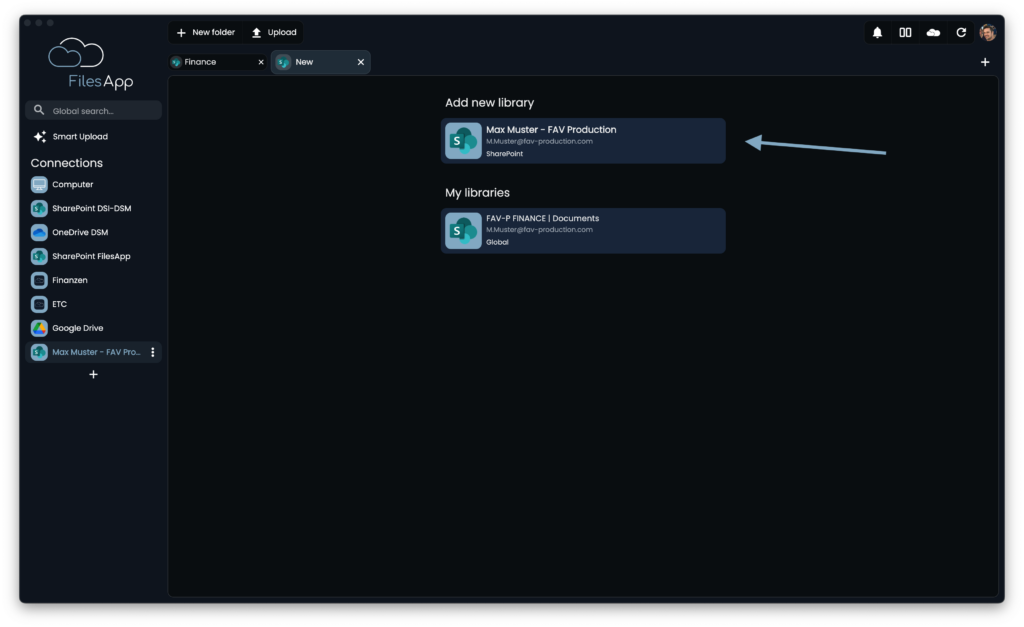Click the SharePoint FilesApp sidebar icon
The height and width of the screenshot is (627, 1024).
click(x=39, y=256)
